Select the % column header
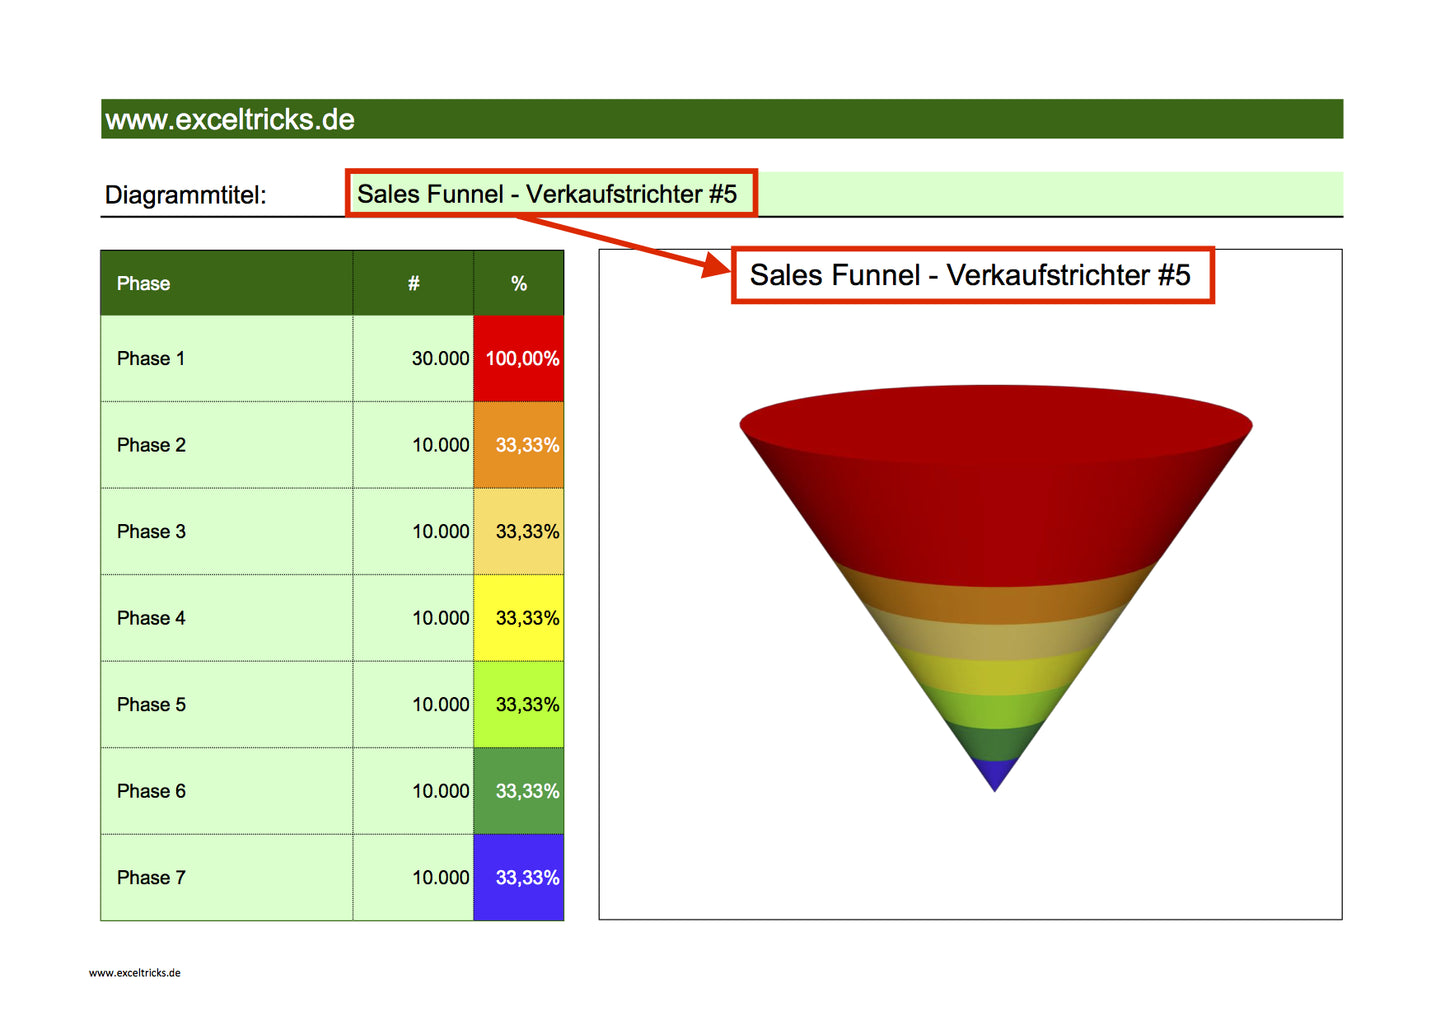Viewport: 1445px width, 1021px height. (519, 283)
